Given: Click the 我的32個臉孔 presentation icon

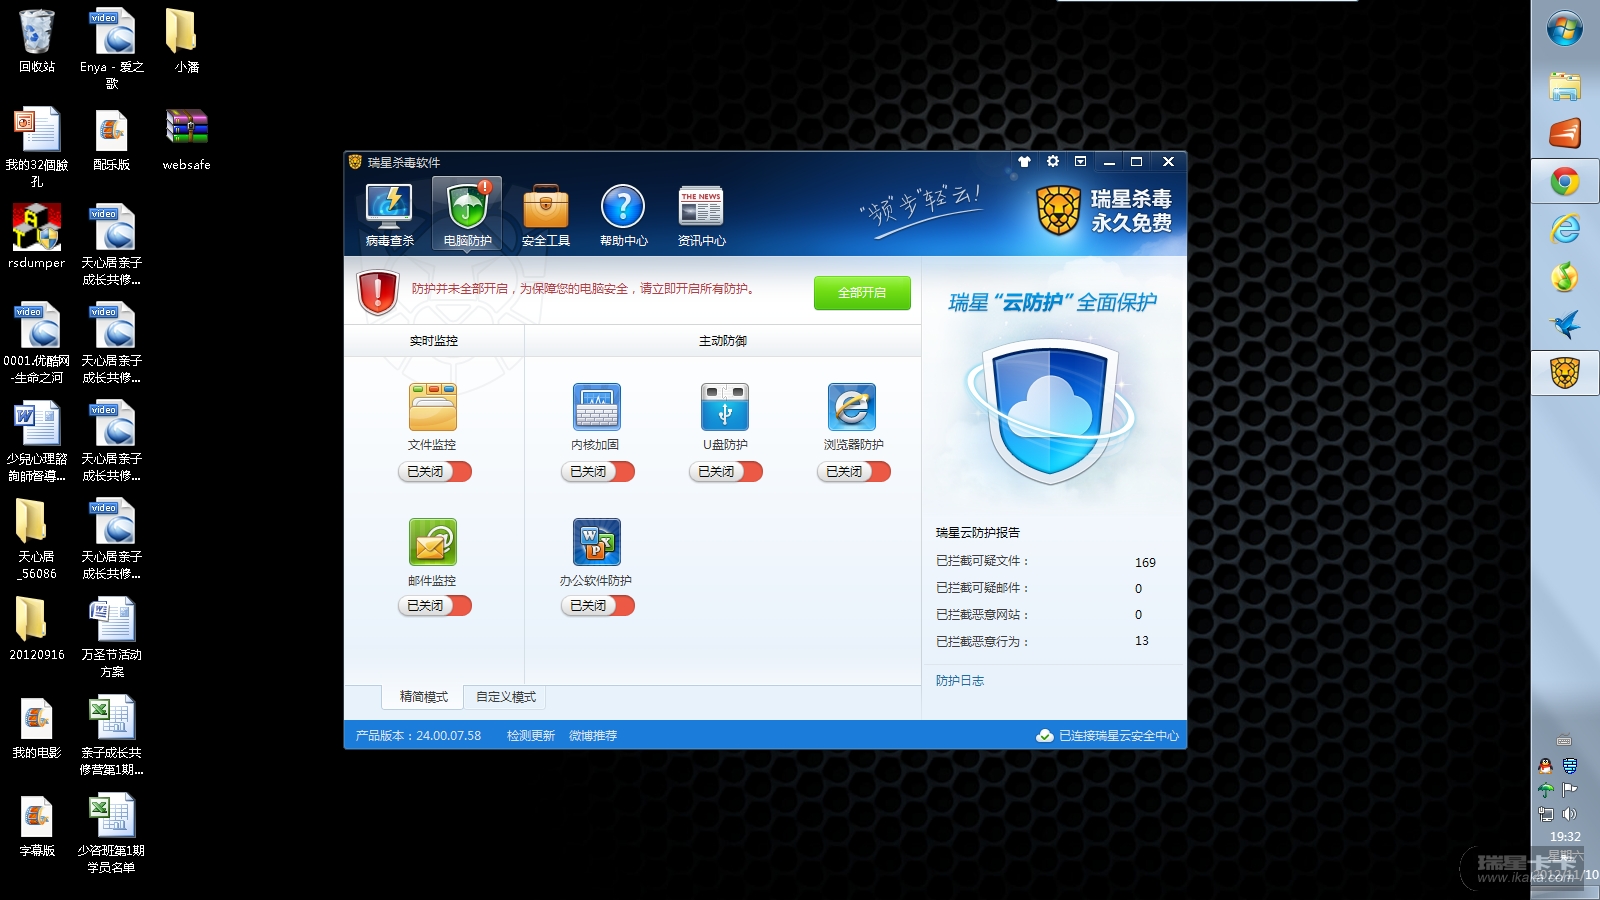Looking at the screenshot, I should 37,147.
